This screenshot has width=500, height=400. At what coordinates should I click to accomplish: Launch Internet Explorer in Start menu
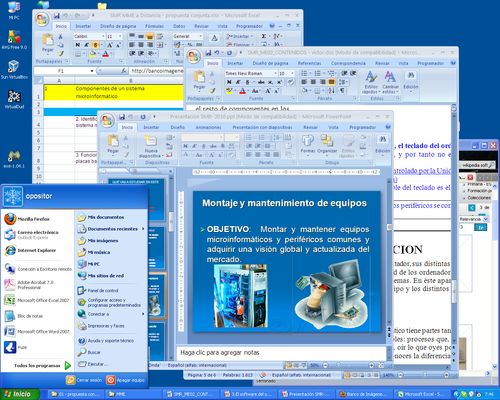30,250
